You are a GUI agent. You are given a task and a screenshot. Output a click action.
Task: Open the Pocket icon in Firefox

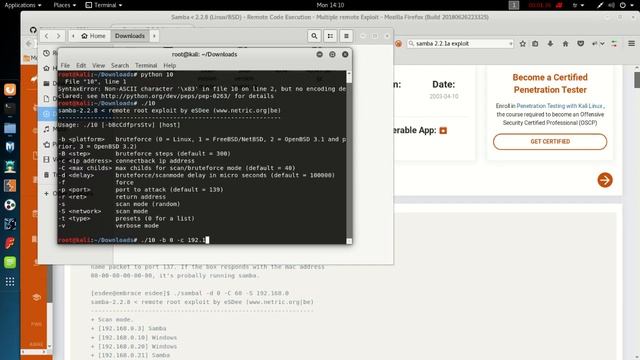pyautogui.click(x=580, y=44)
